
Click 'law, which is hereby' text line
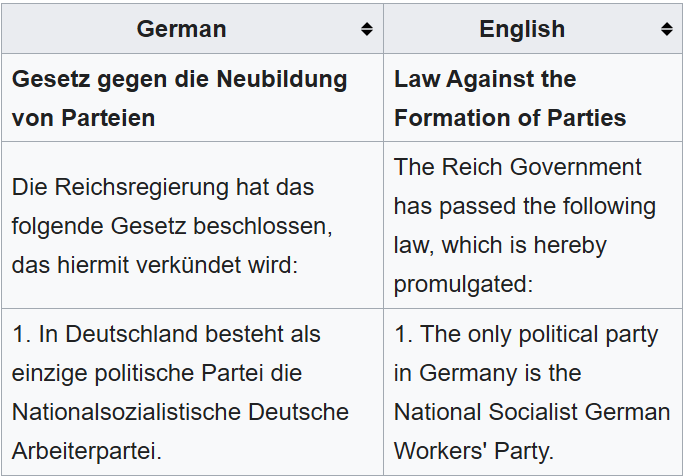[x=500, y=246]
